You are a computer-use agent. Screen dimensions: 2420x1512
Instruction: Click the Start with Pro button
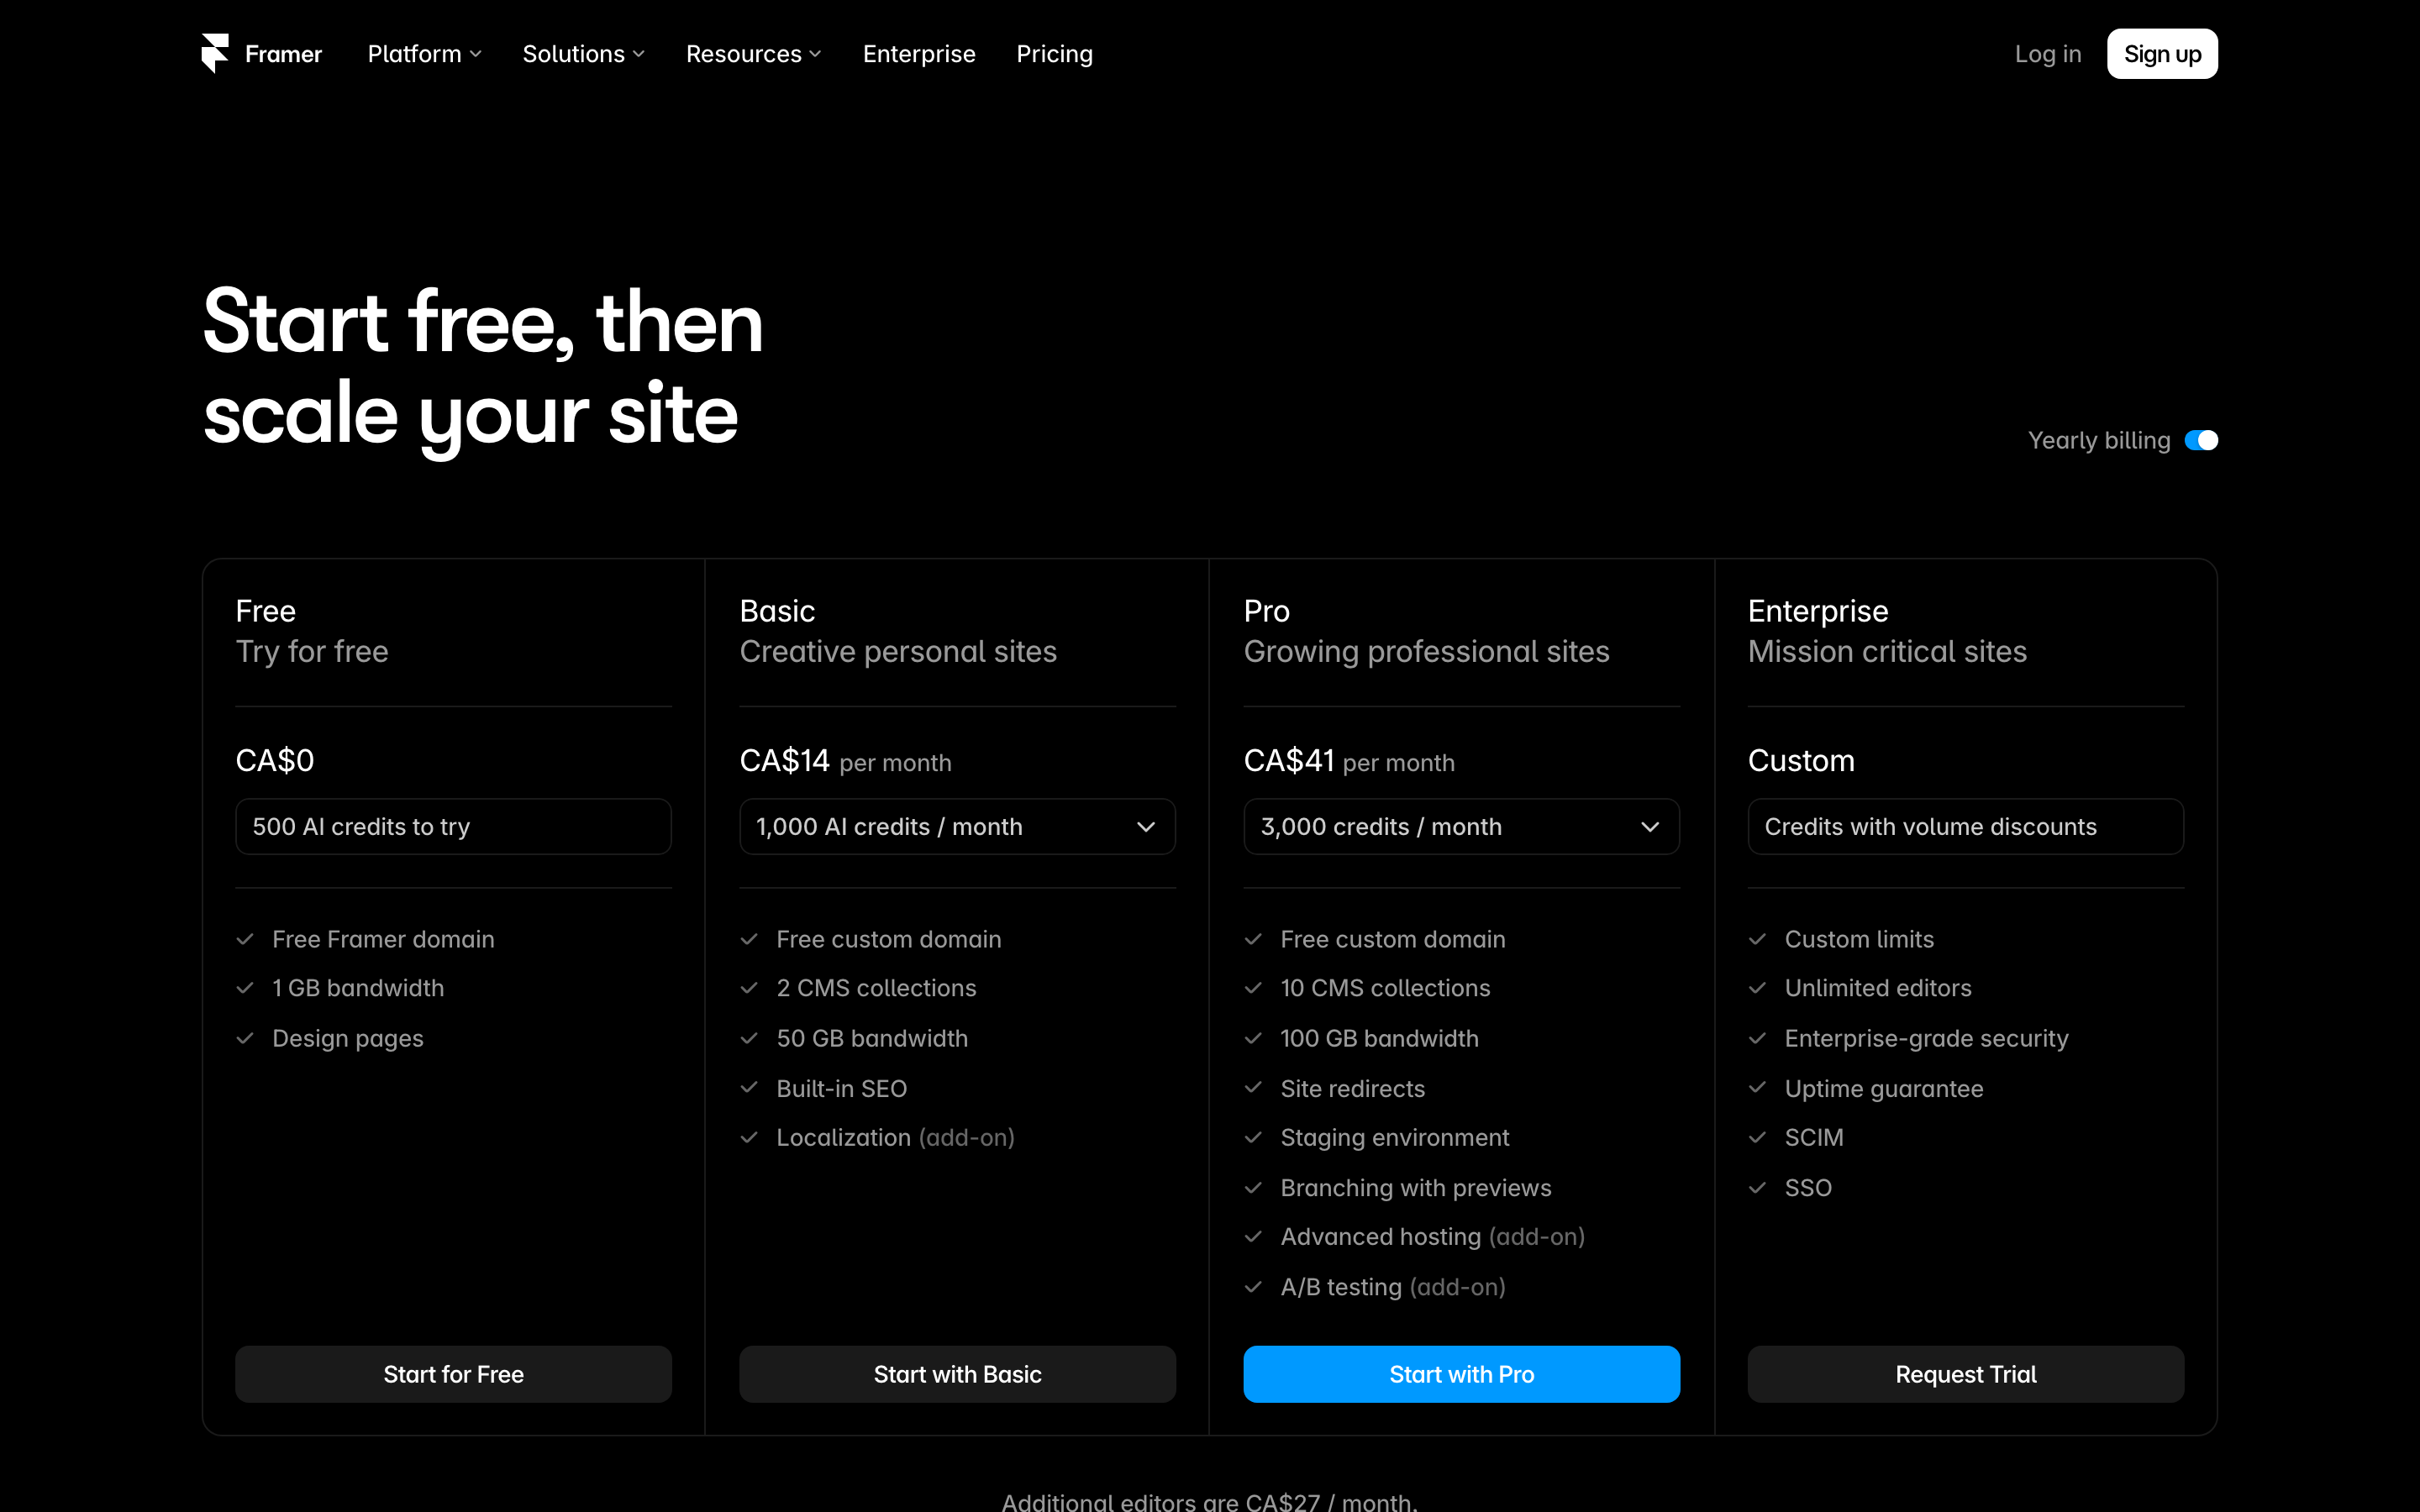[x=1461, y=1374]
